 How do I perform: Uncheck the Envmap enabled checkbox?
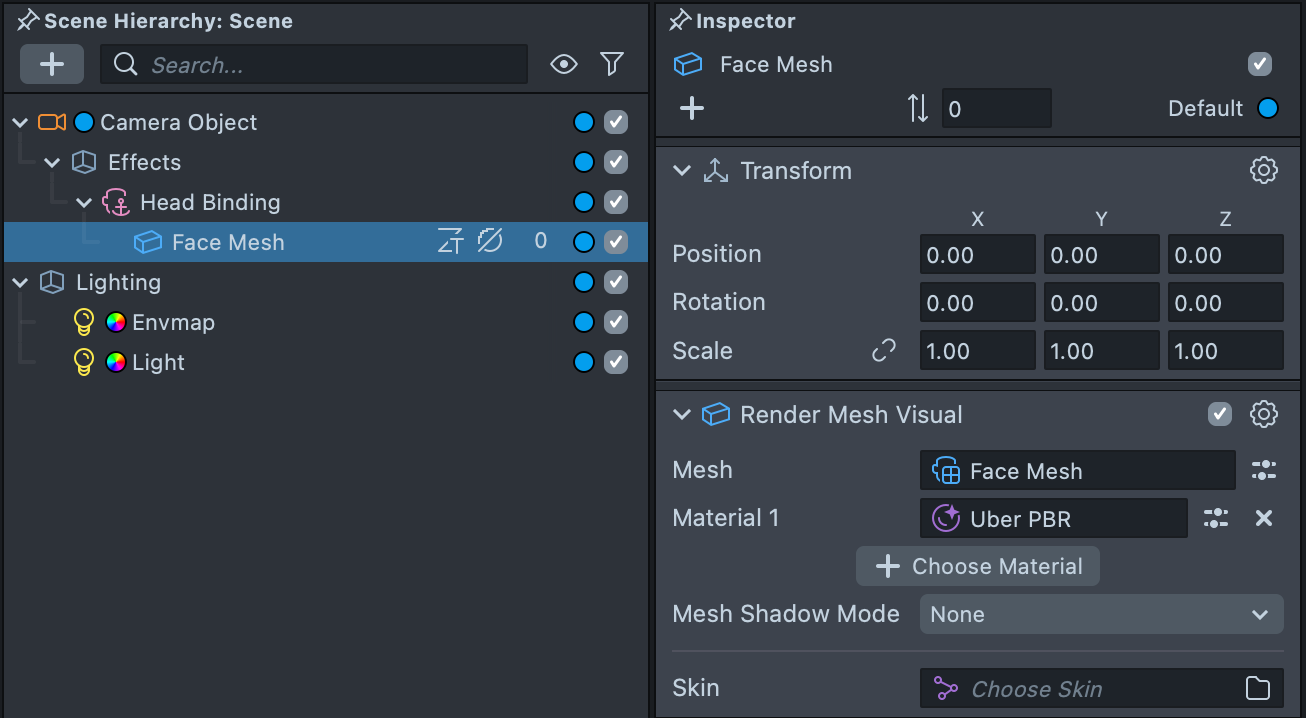(616, 323)
